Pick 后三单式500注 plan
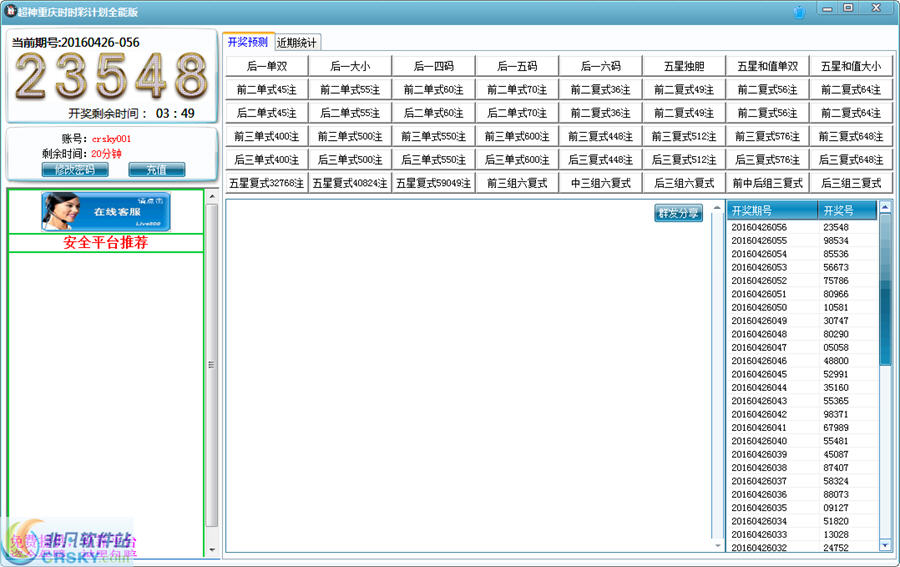Image resolution: width=900 pixels, height=567 pixels. 350,160
